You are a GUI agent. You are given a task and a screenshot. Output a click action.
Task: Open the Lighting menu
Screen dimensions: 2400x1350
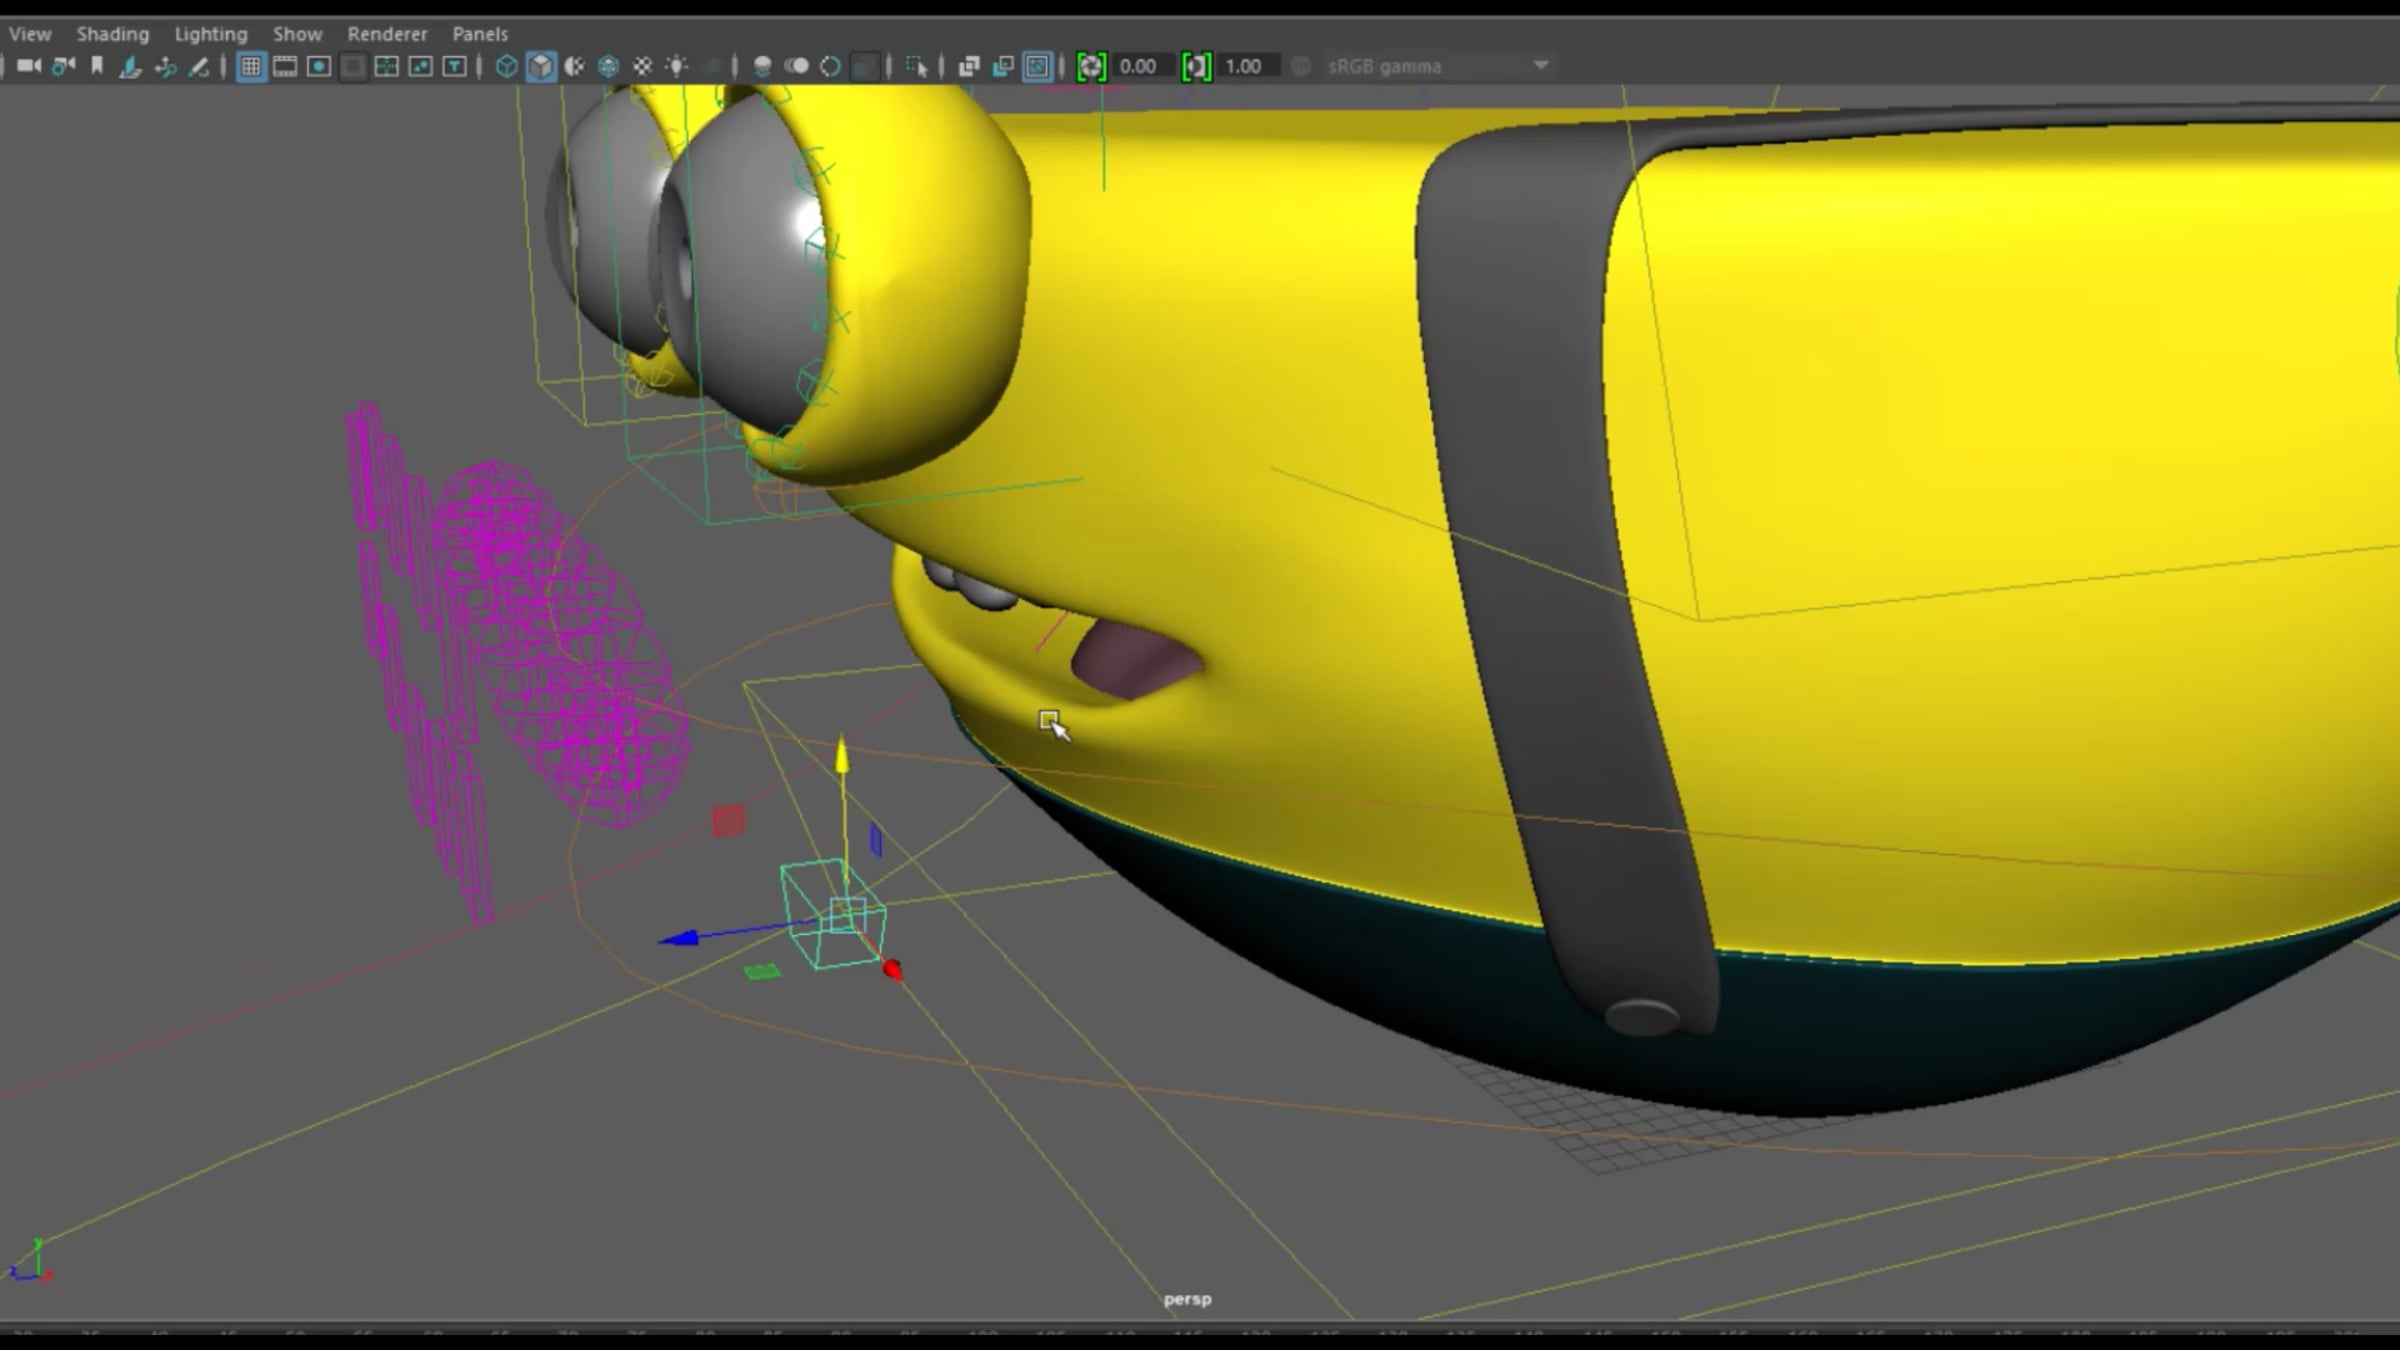coord(210,34)
